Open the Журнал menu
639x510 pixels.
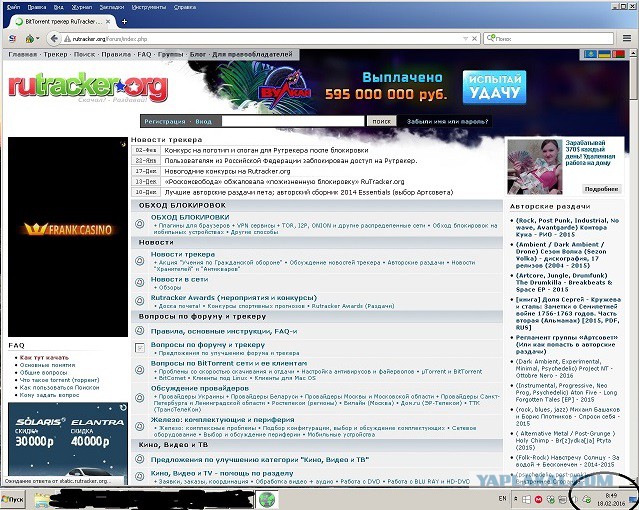tap(82, 7)
